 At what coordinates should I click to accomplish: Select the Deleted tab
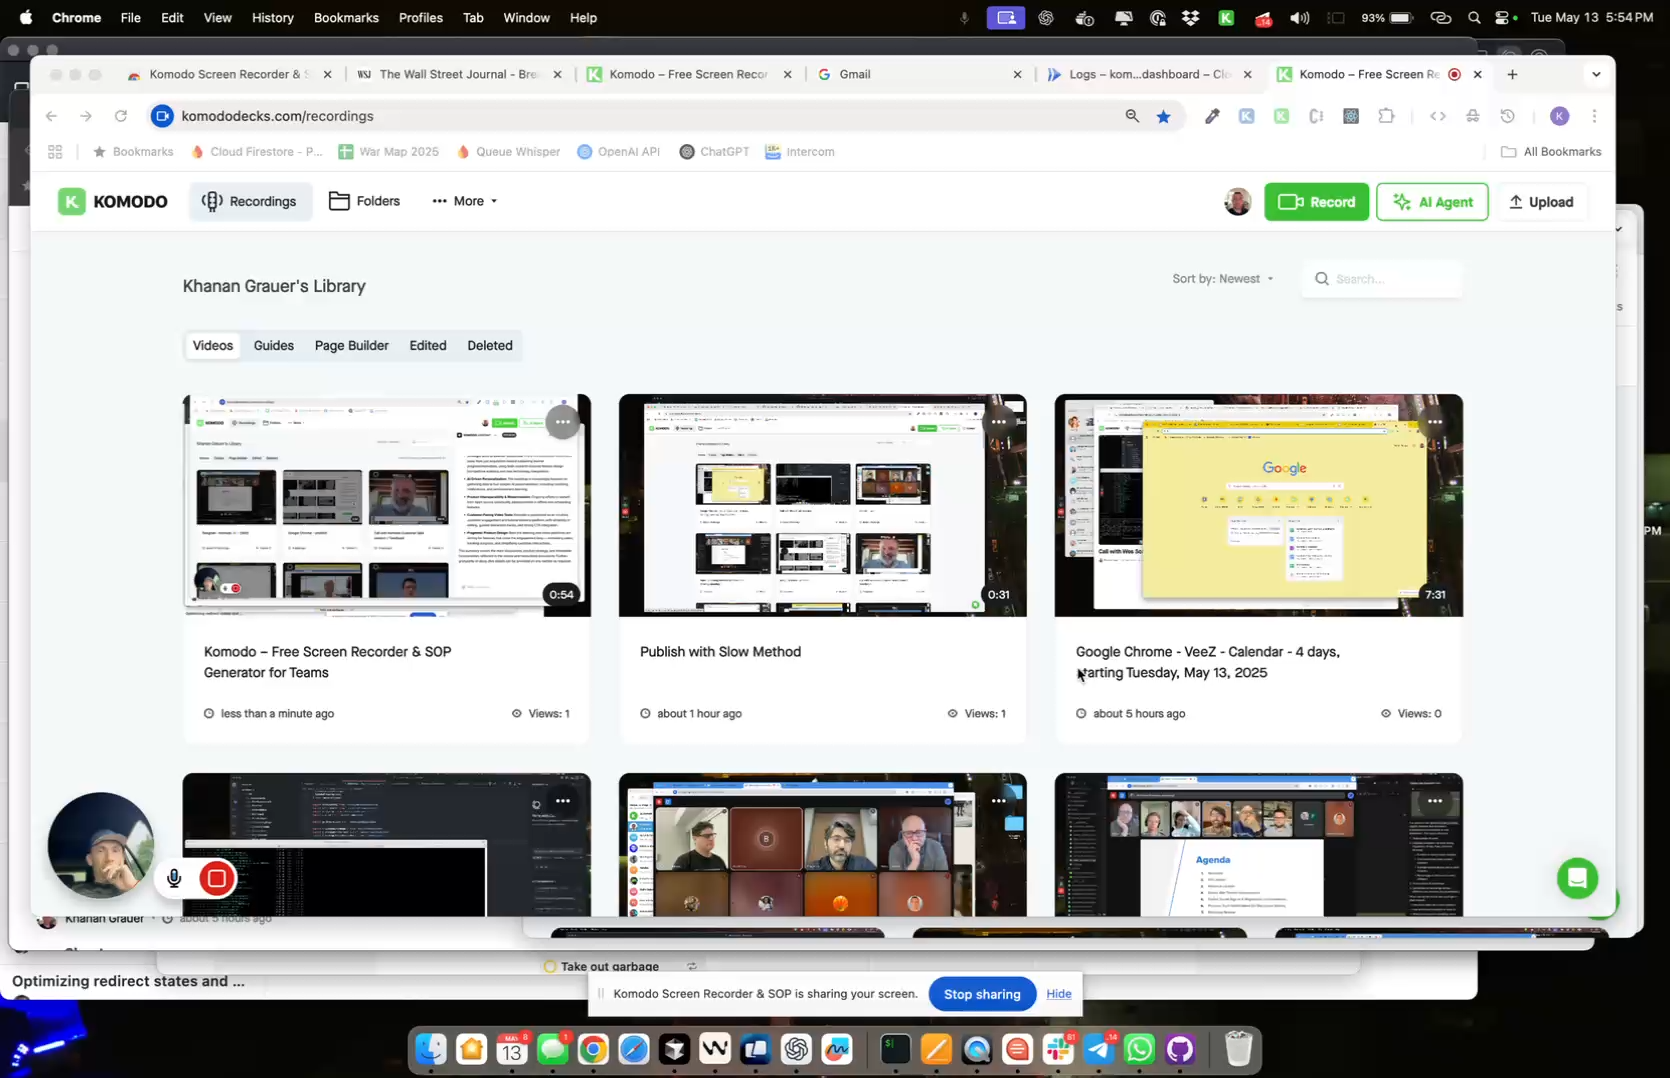pos(489,345)
